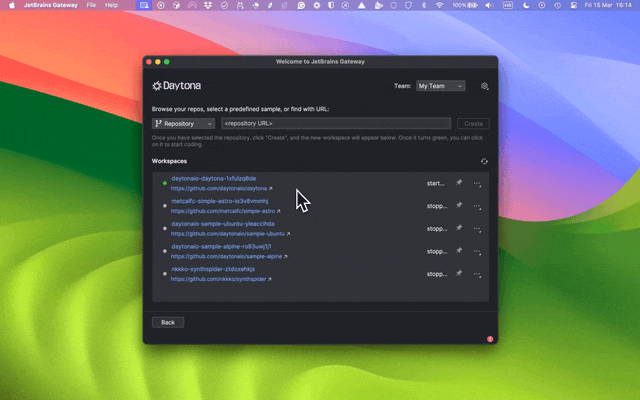Open the File menu
The image size is (640, 400).
91,5
